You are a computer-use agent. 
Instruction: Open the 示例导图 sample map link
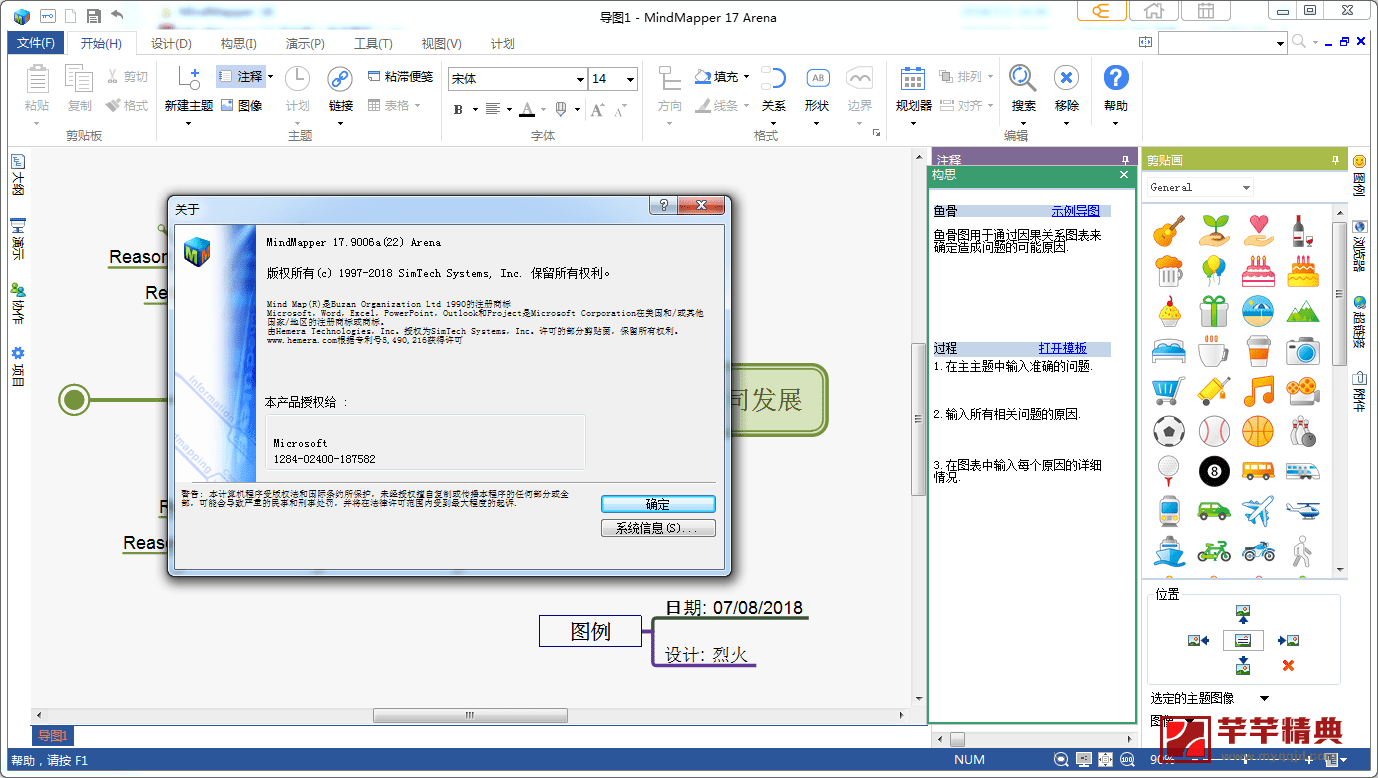[x=1075, y=211]
